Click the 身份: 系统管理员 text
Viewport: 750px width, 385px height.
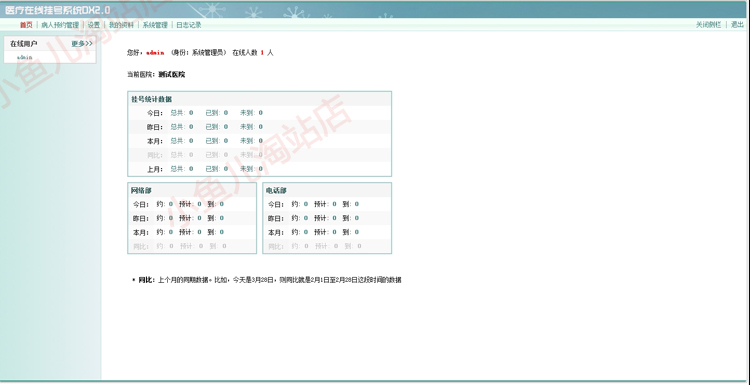pos(199,53)
